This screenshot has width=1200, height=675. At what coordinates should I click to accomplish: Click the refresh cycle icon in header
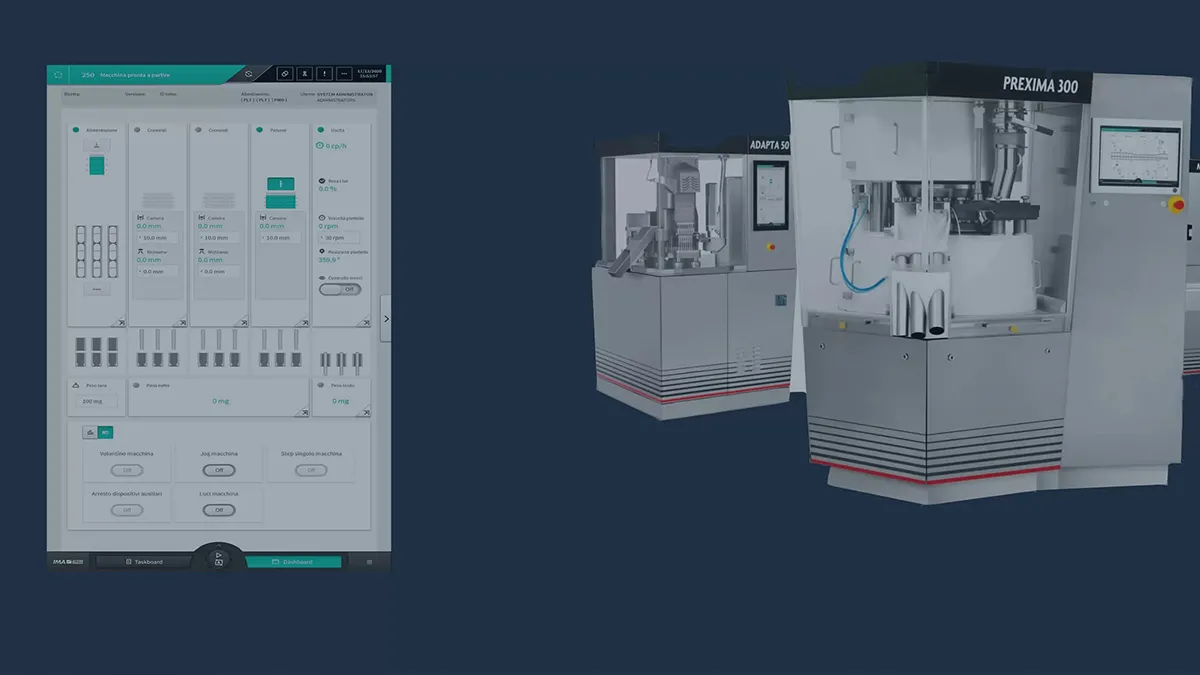pyautogui.click(x=249, y=74)
